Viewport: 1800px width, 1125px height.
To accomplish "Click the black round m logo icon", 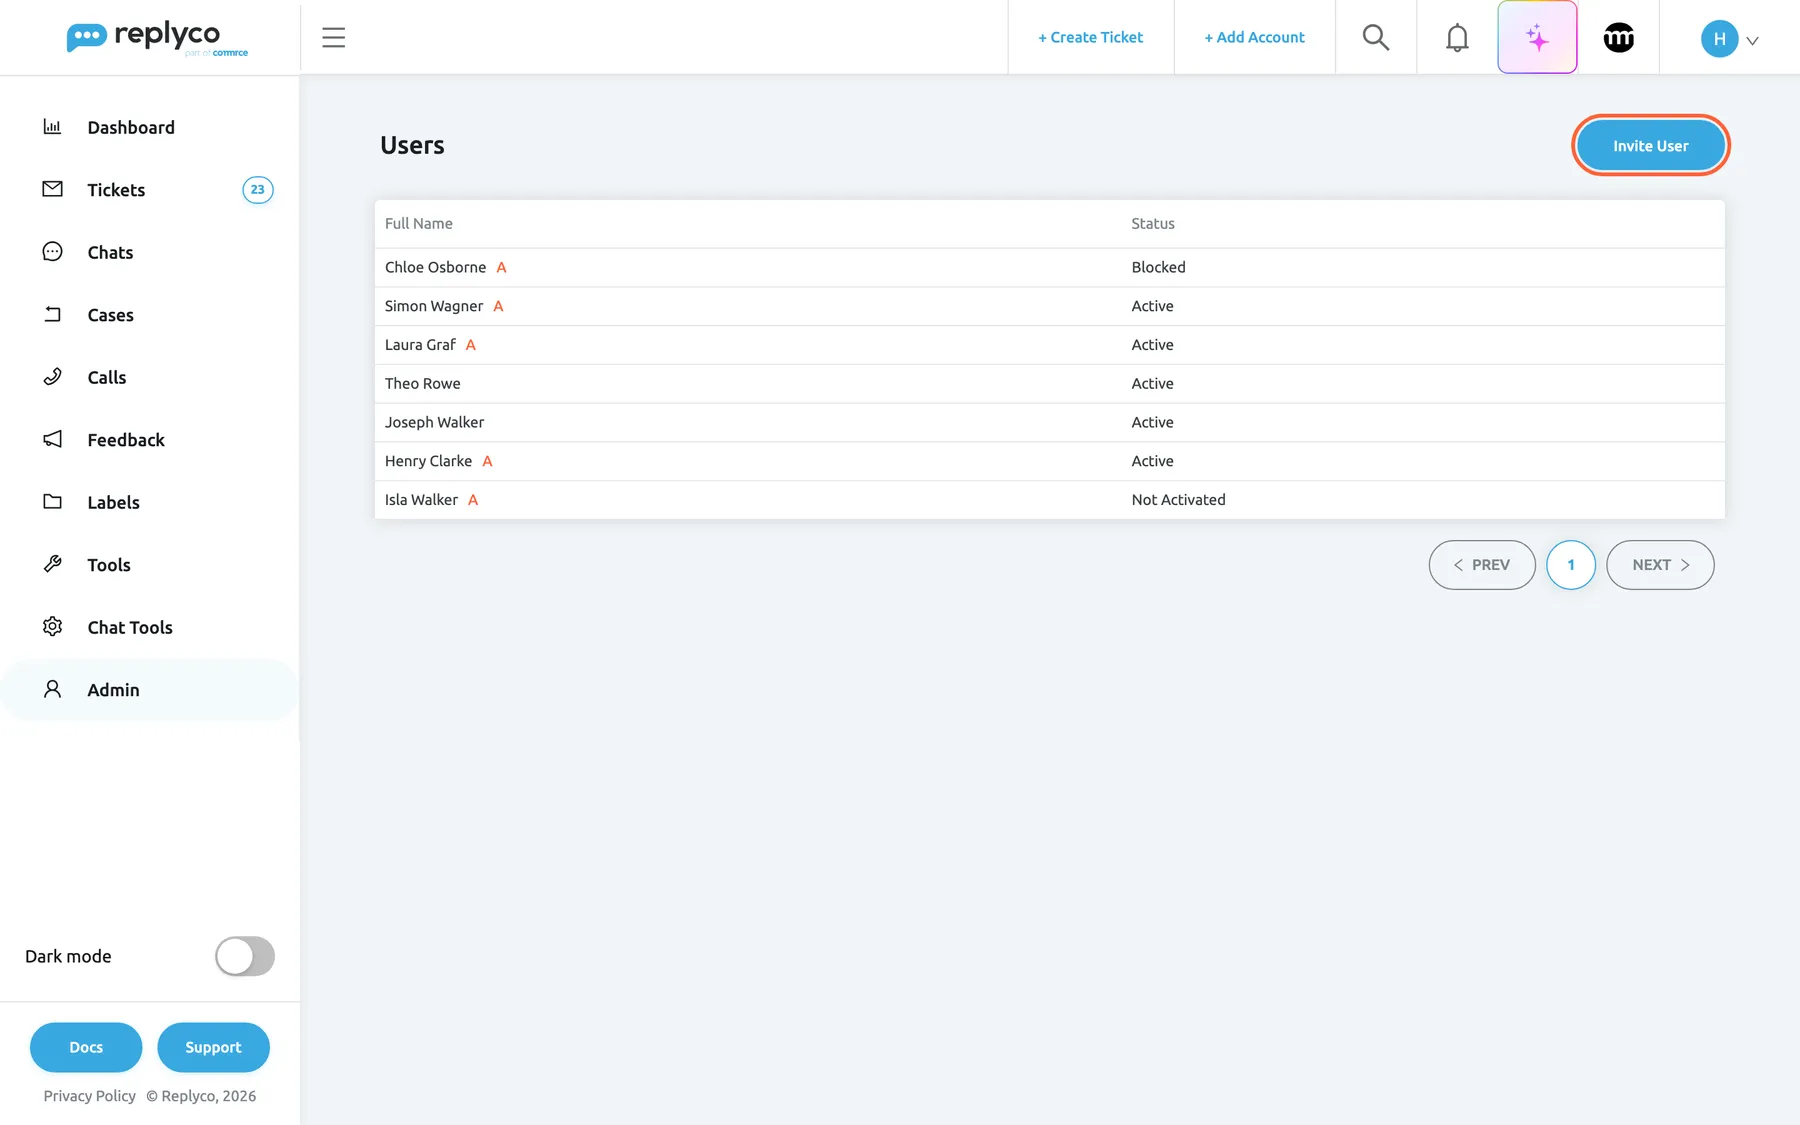I will pyautogui.click(x=1618, y=38).
